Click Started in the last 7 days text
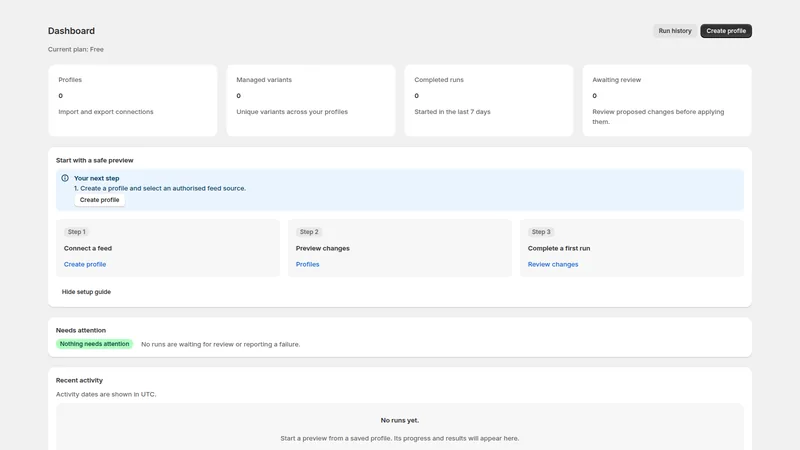Image resolution: width=800 pixels, height=450 pixels. click(x=452, y=112)
